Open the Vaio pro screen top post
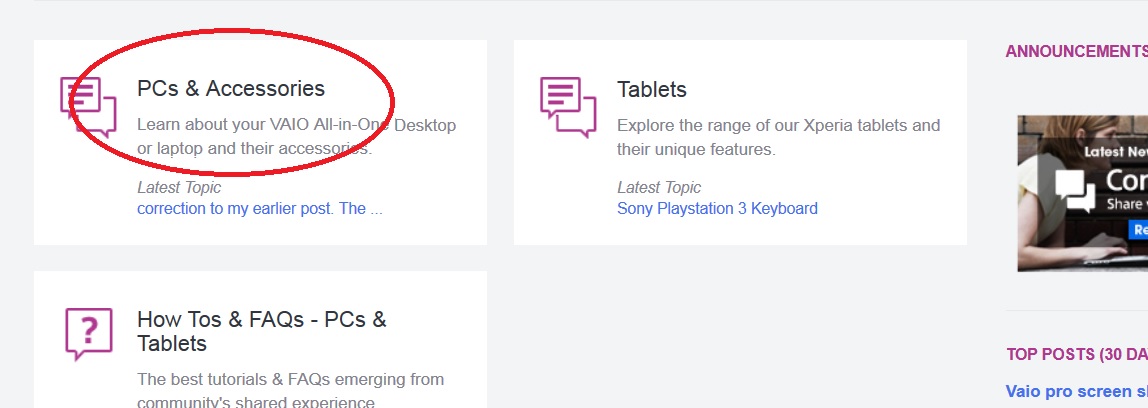 coord(1076,391)
